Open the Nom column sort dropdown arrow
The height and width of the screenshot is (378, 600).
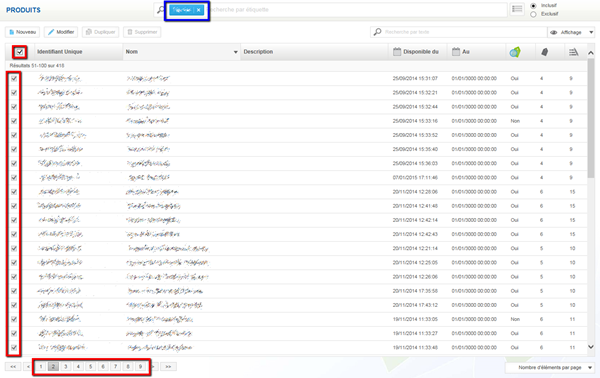click(235, 52)
